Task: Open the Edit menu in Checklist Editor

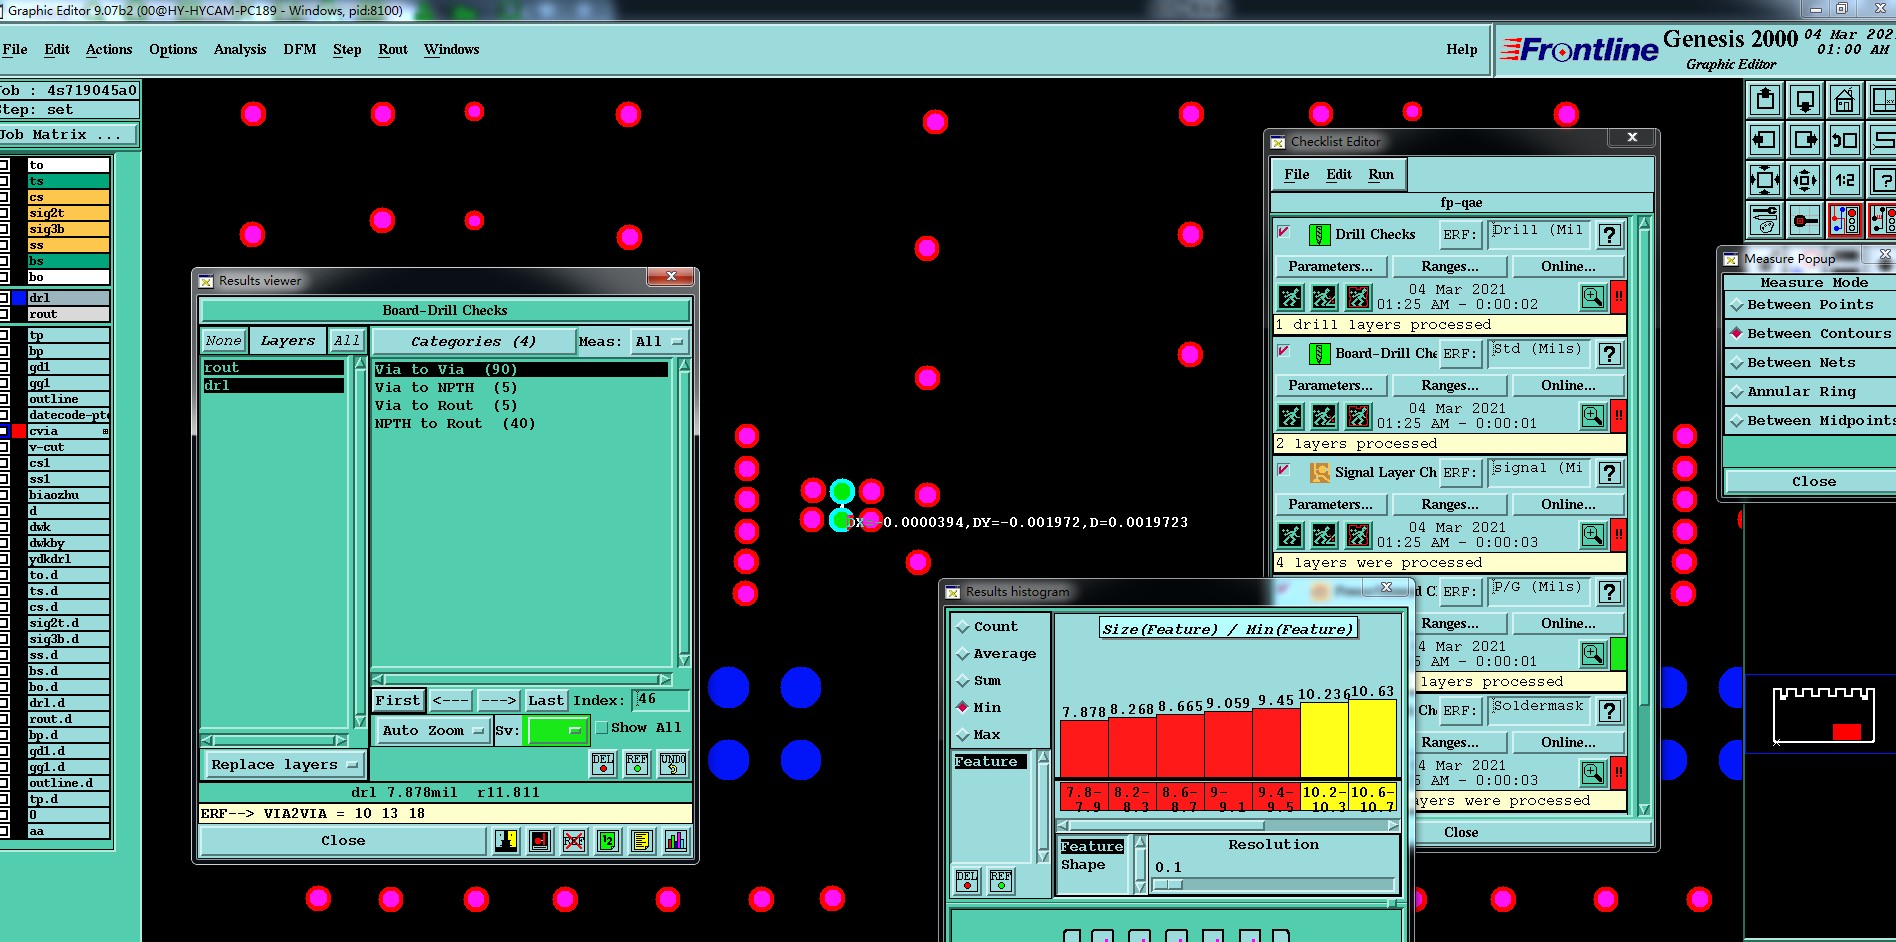Action: click(1339, 174)
